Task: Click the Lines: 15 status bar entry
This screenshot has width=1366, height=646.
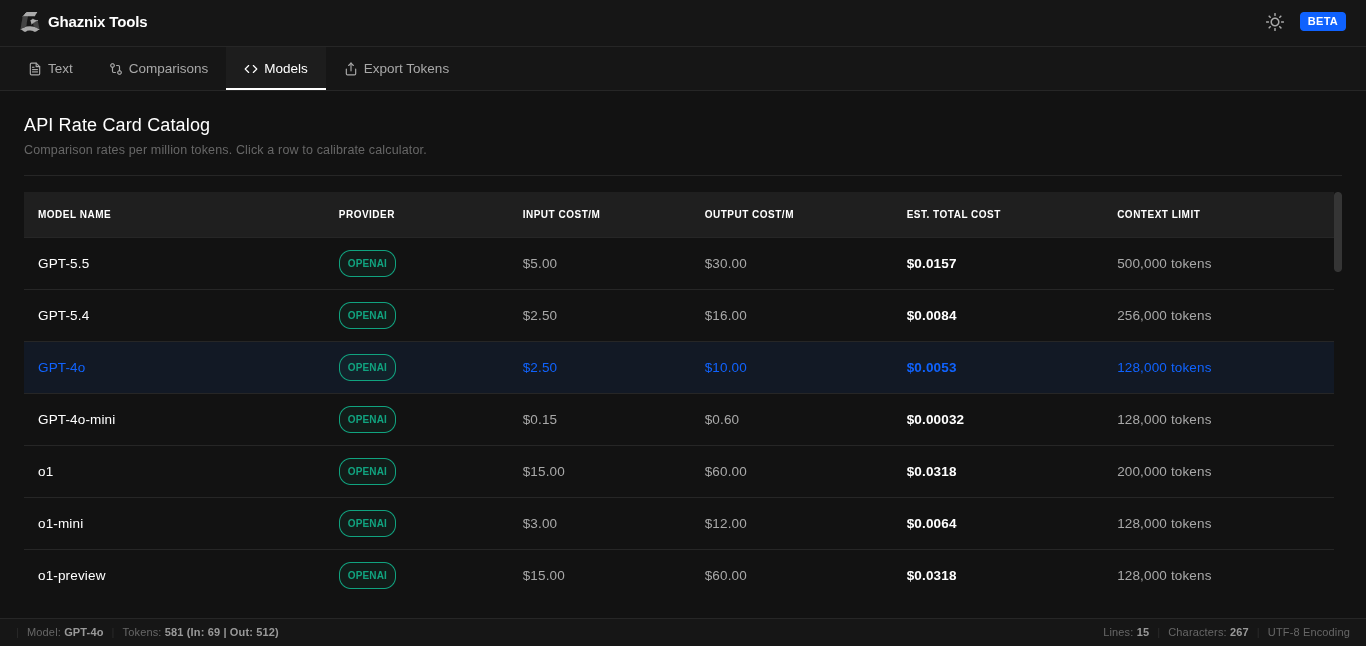Action: pyautogui.click(x=1126, y=632)
